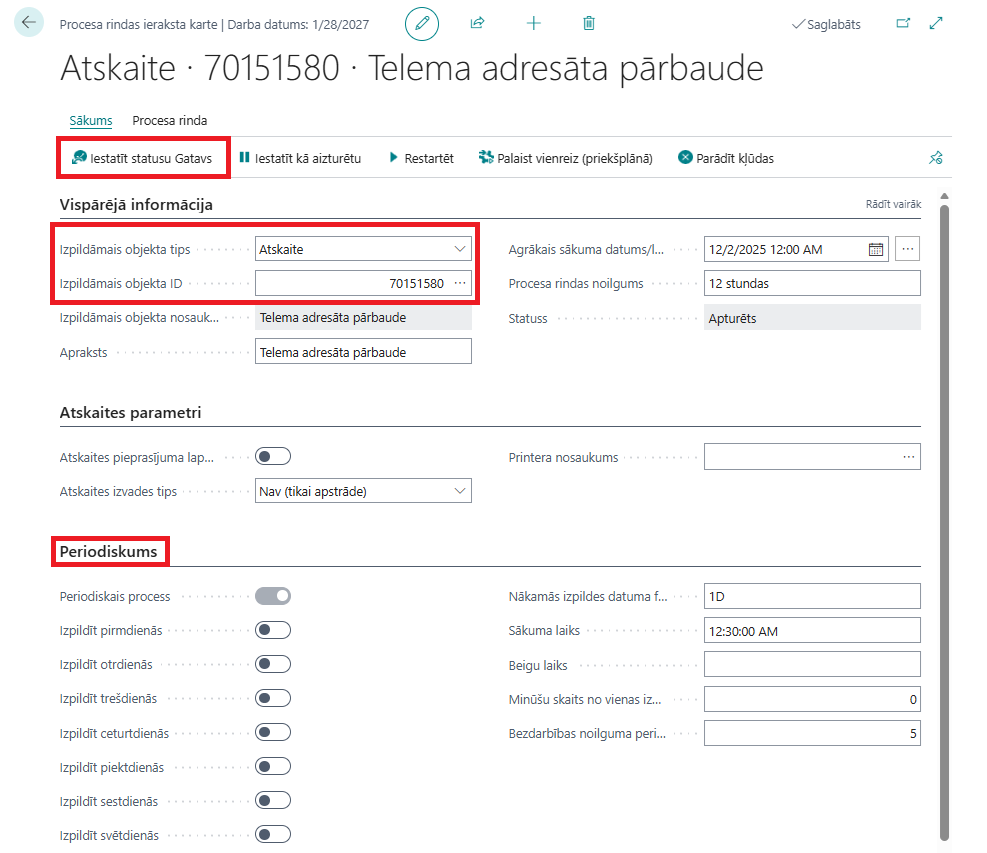Viewport: 987px width, 853px height.
Task: Click the back arrow icon
Action: (29, 23)
